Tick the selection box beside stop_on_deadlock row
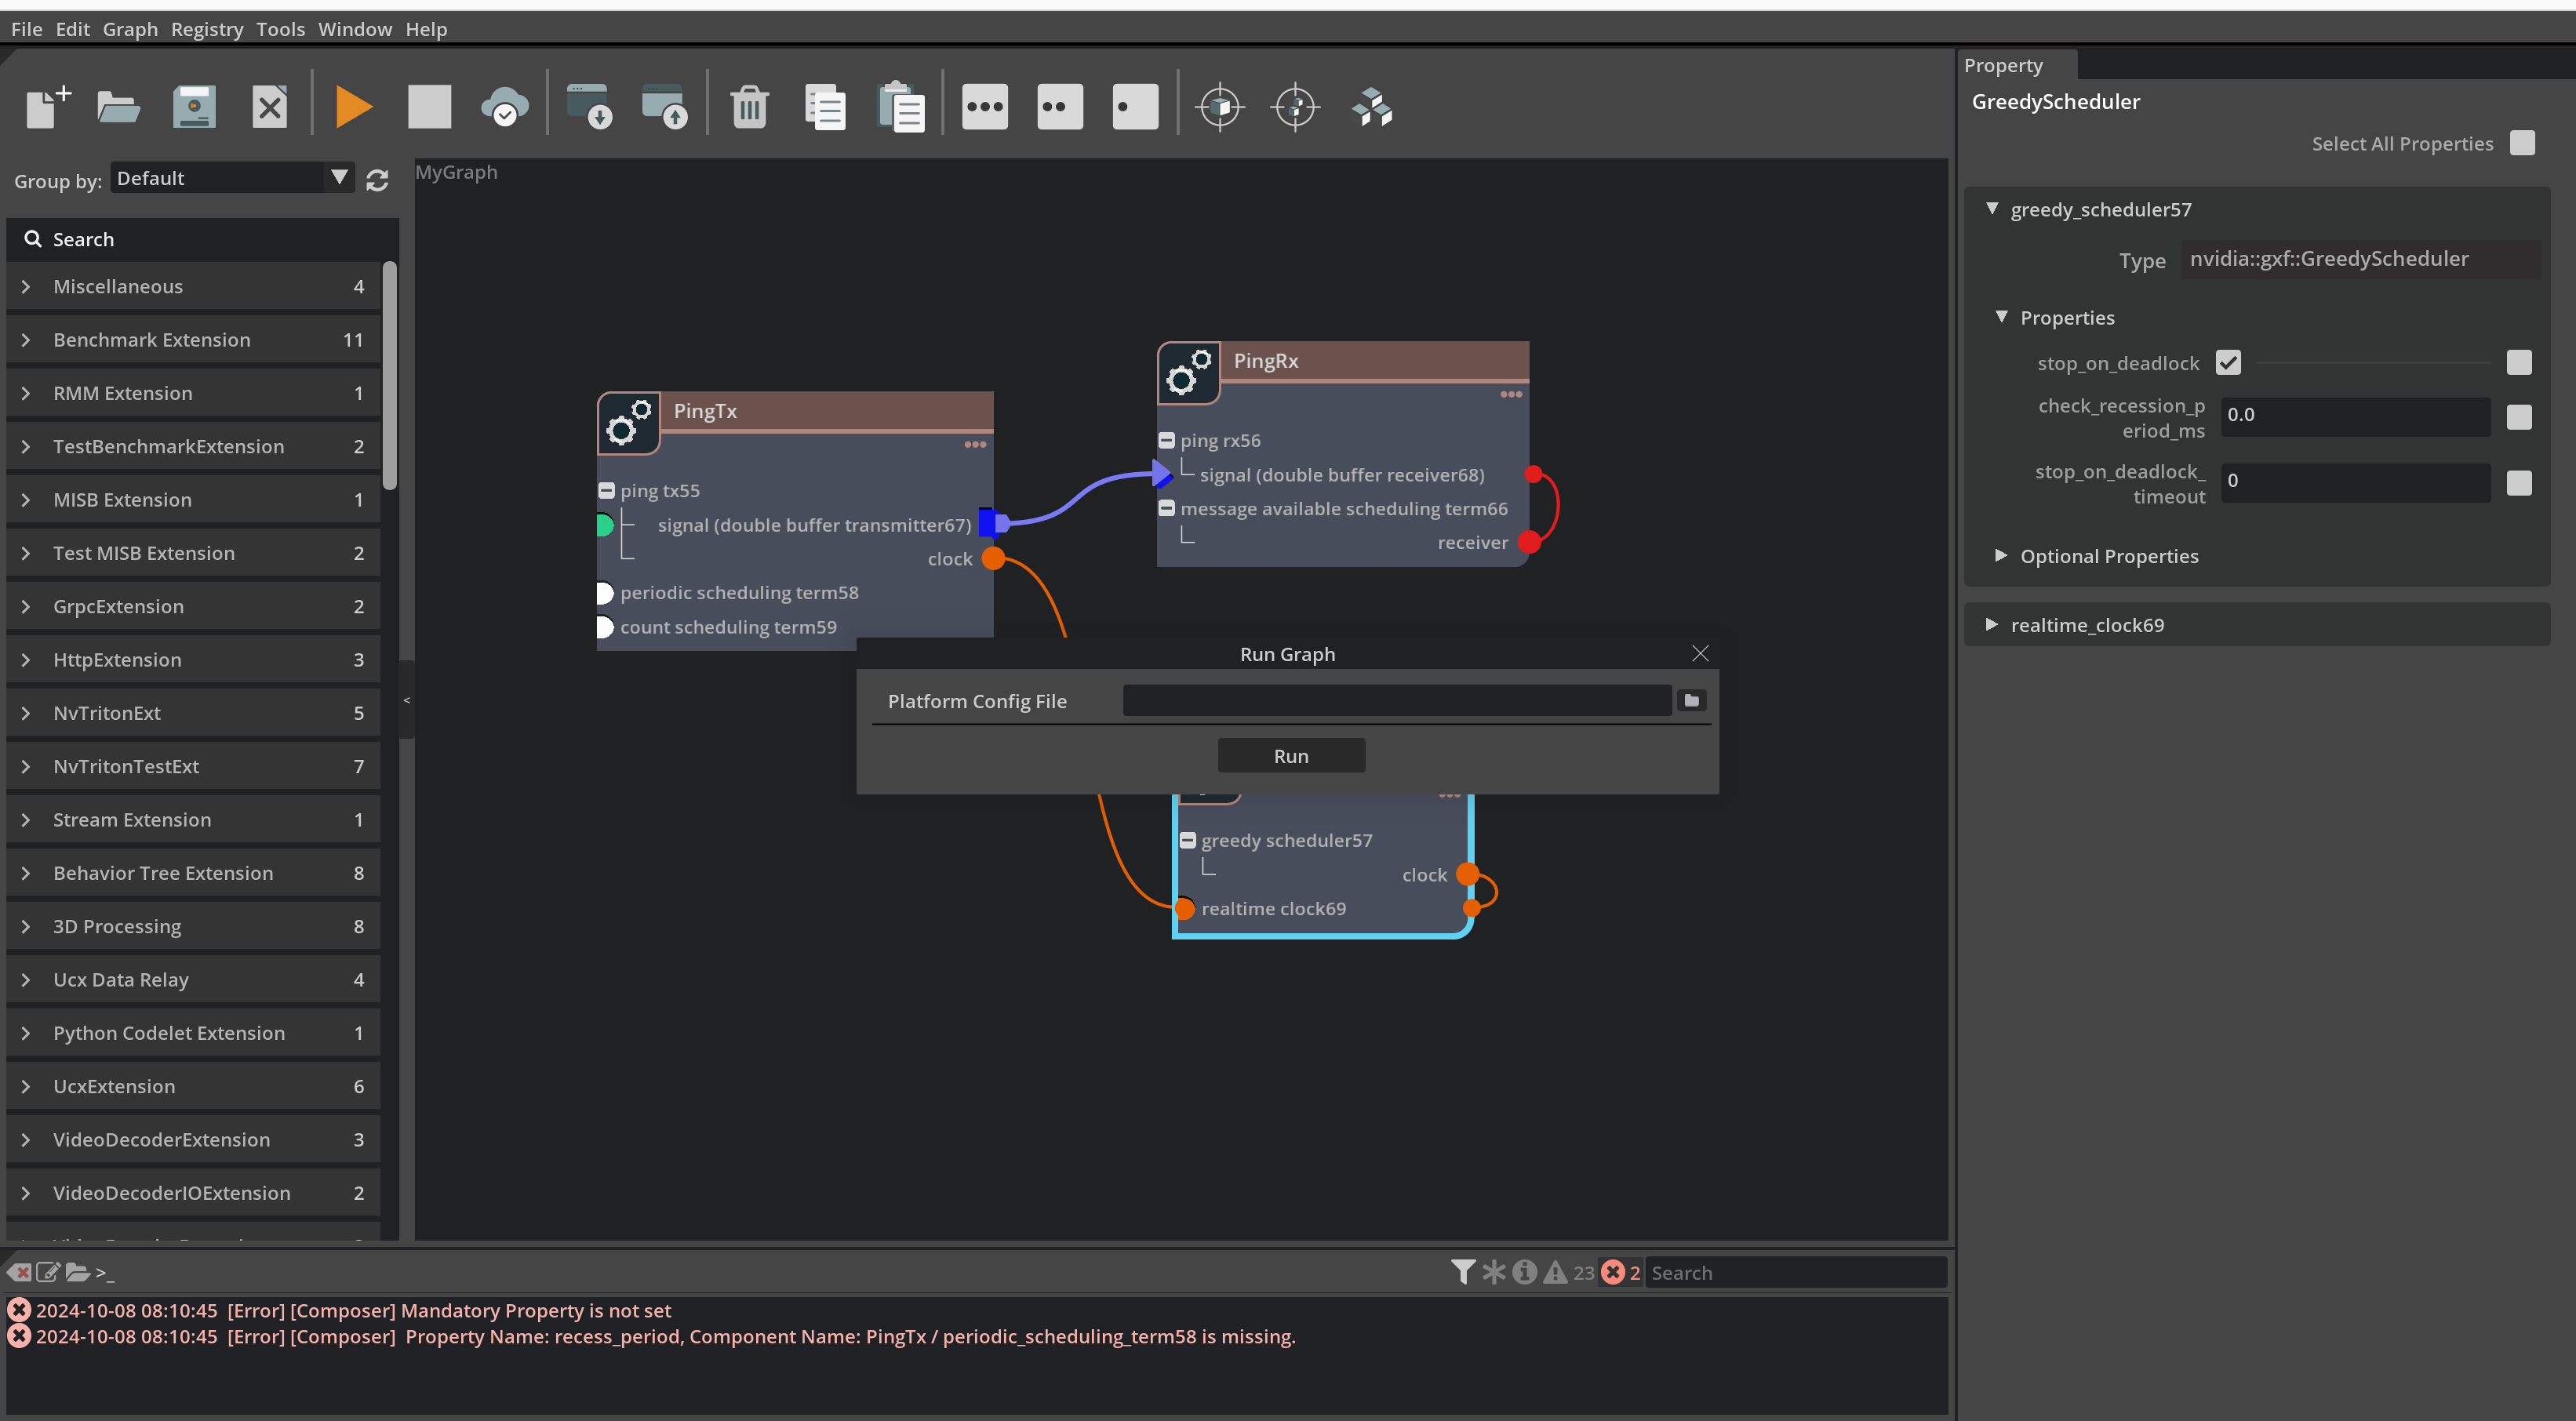Image resolution: width=2576 pixels, height=1421 pixels. (2519, 362)
